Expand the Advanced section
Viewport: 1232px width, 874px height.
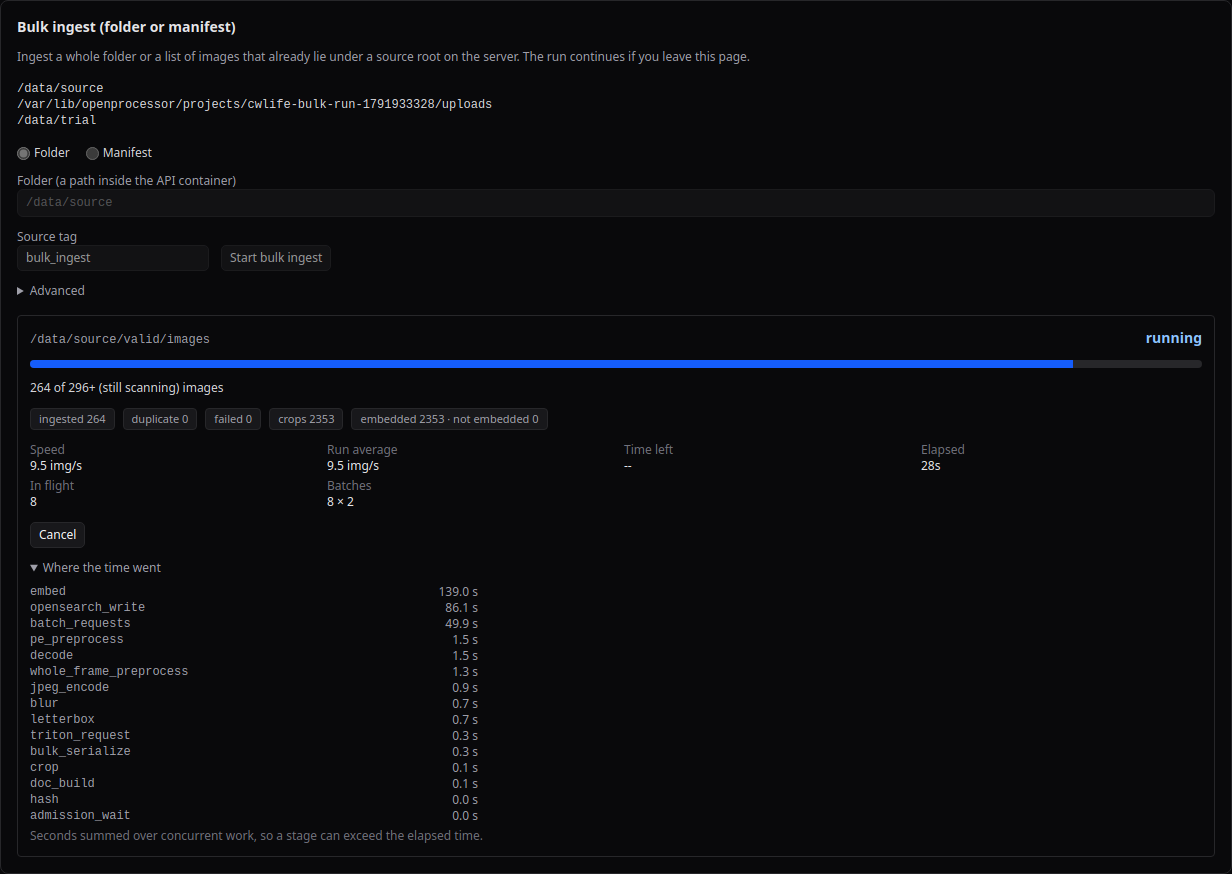click(x=51, y=291)
